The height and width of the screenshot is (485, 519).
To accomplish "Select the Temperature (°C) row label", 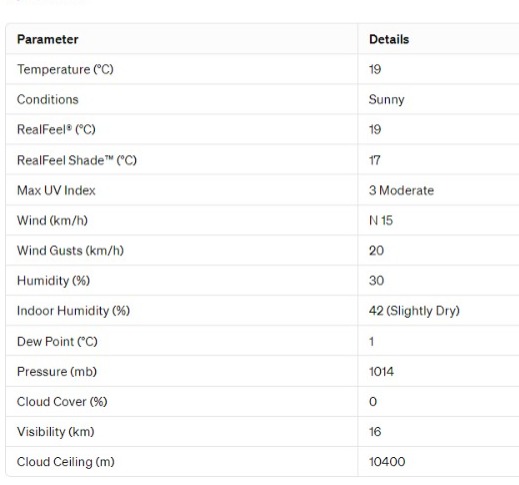I will (65, 69).
